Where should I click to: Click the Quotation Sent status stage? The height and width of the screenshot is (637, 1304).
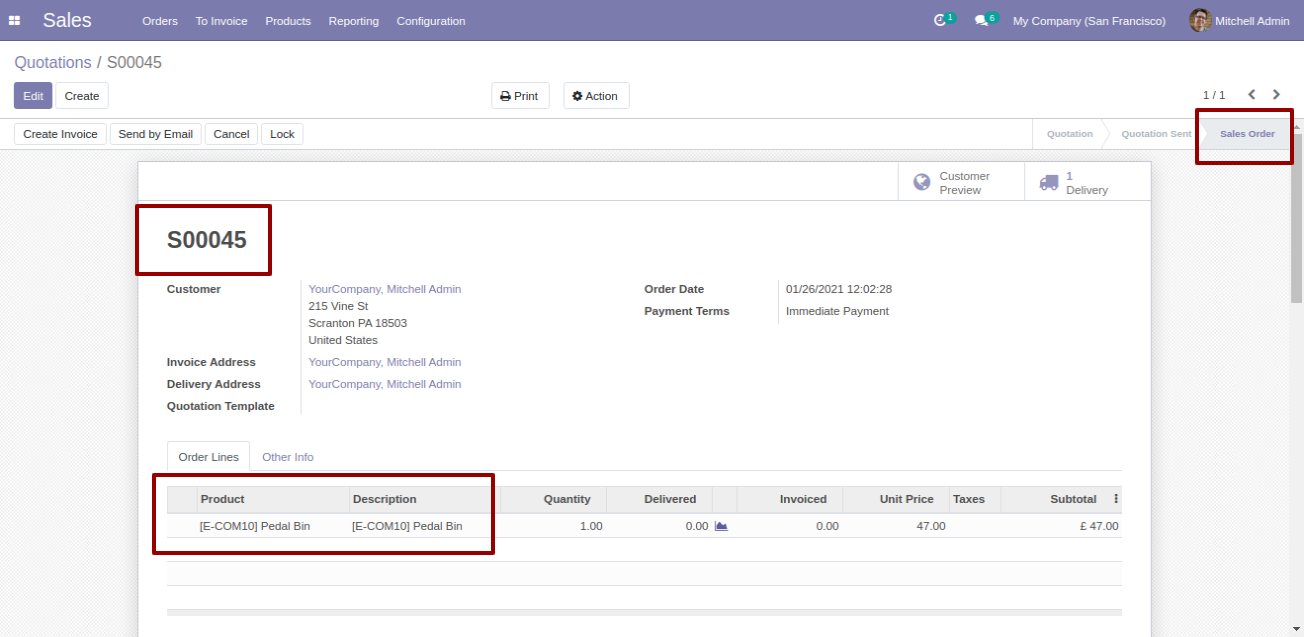1156,134
